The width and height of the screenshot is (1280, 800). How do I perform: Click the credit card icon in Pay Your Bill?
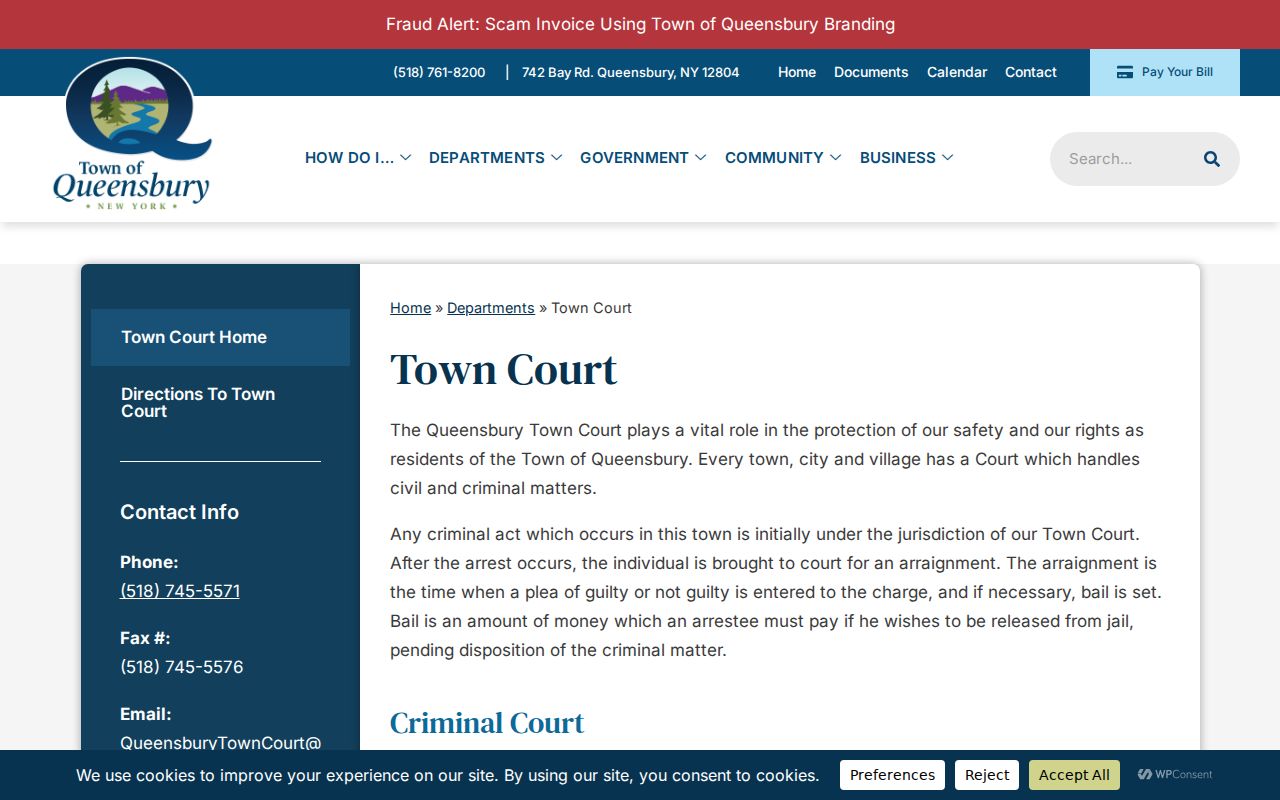tap(1125, 72)
